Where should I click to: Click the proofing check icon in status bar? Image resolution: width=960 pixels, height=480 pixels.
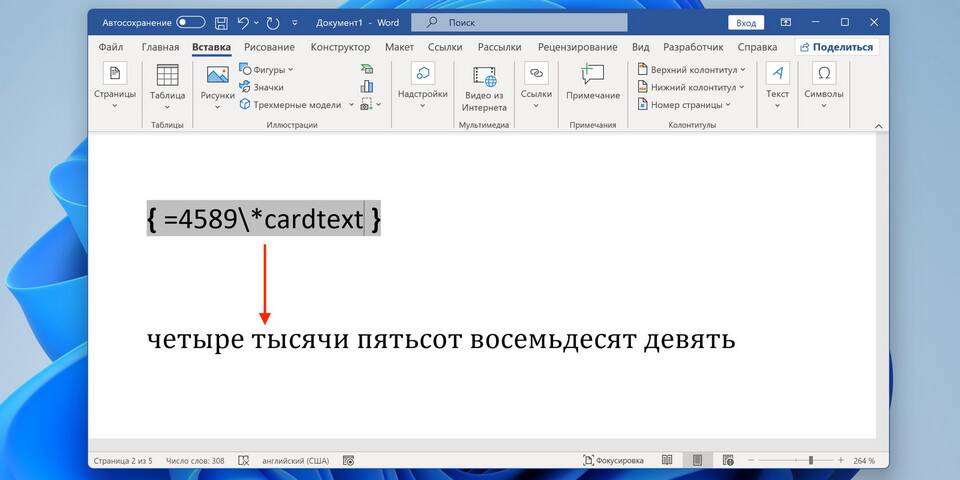[243, 460]
